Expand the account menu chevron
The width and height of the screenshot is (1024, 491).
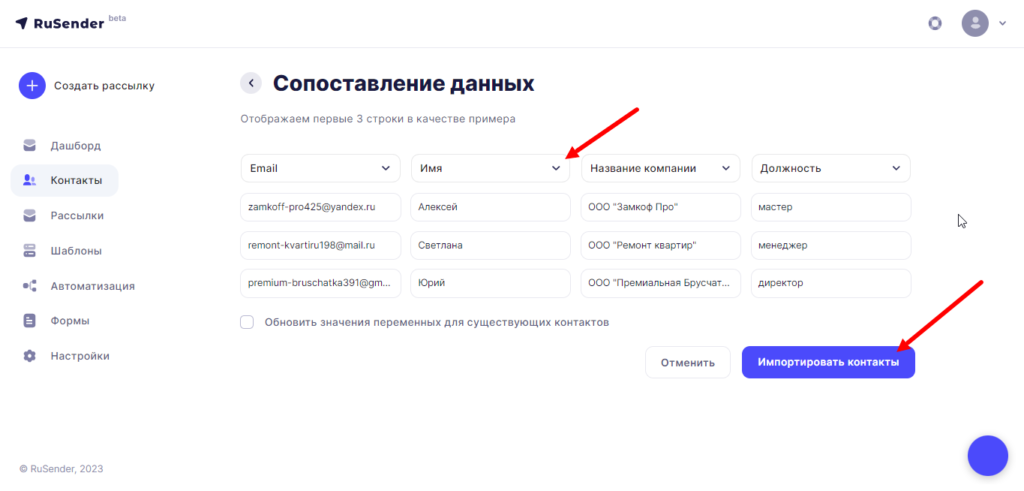[1003, 24]
